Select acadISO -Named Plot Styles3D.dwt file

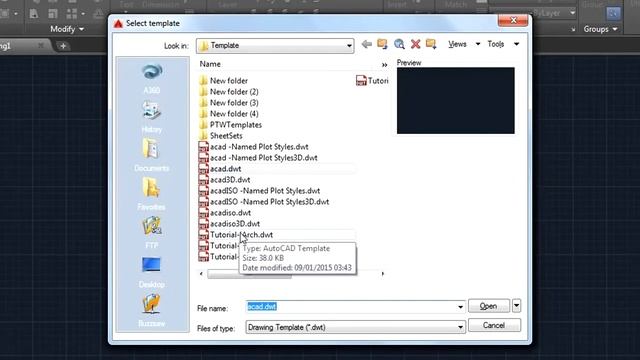click(x=264, y=202)
